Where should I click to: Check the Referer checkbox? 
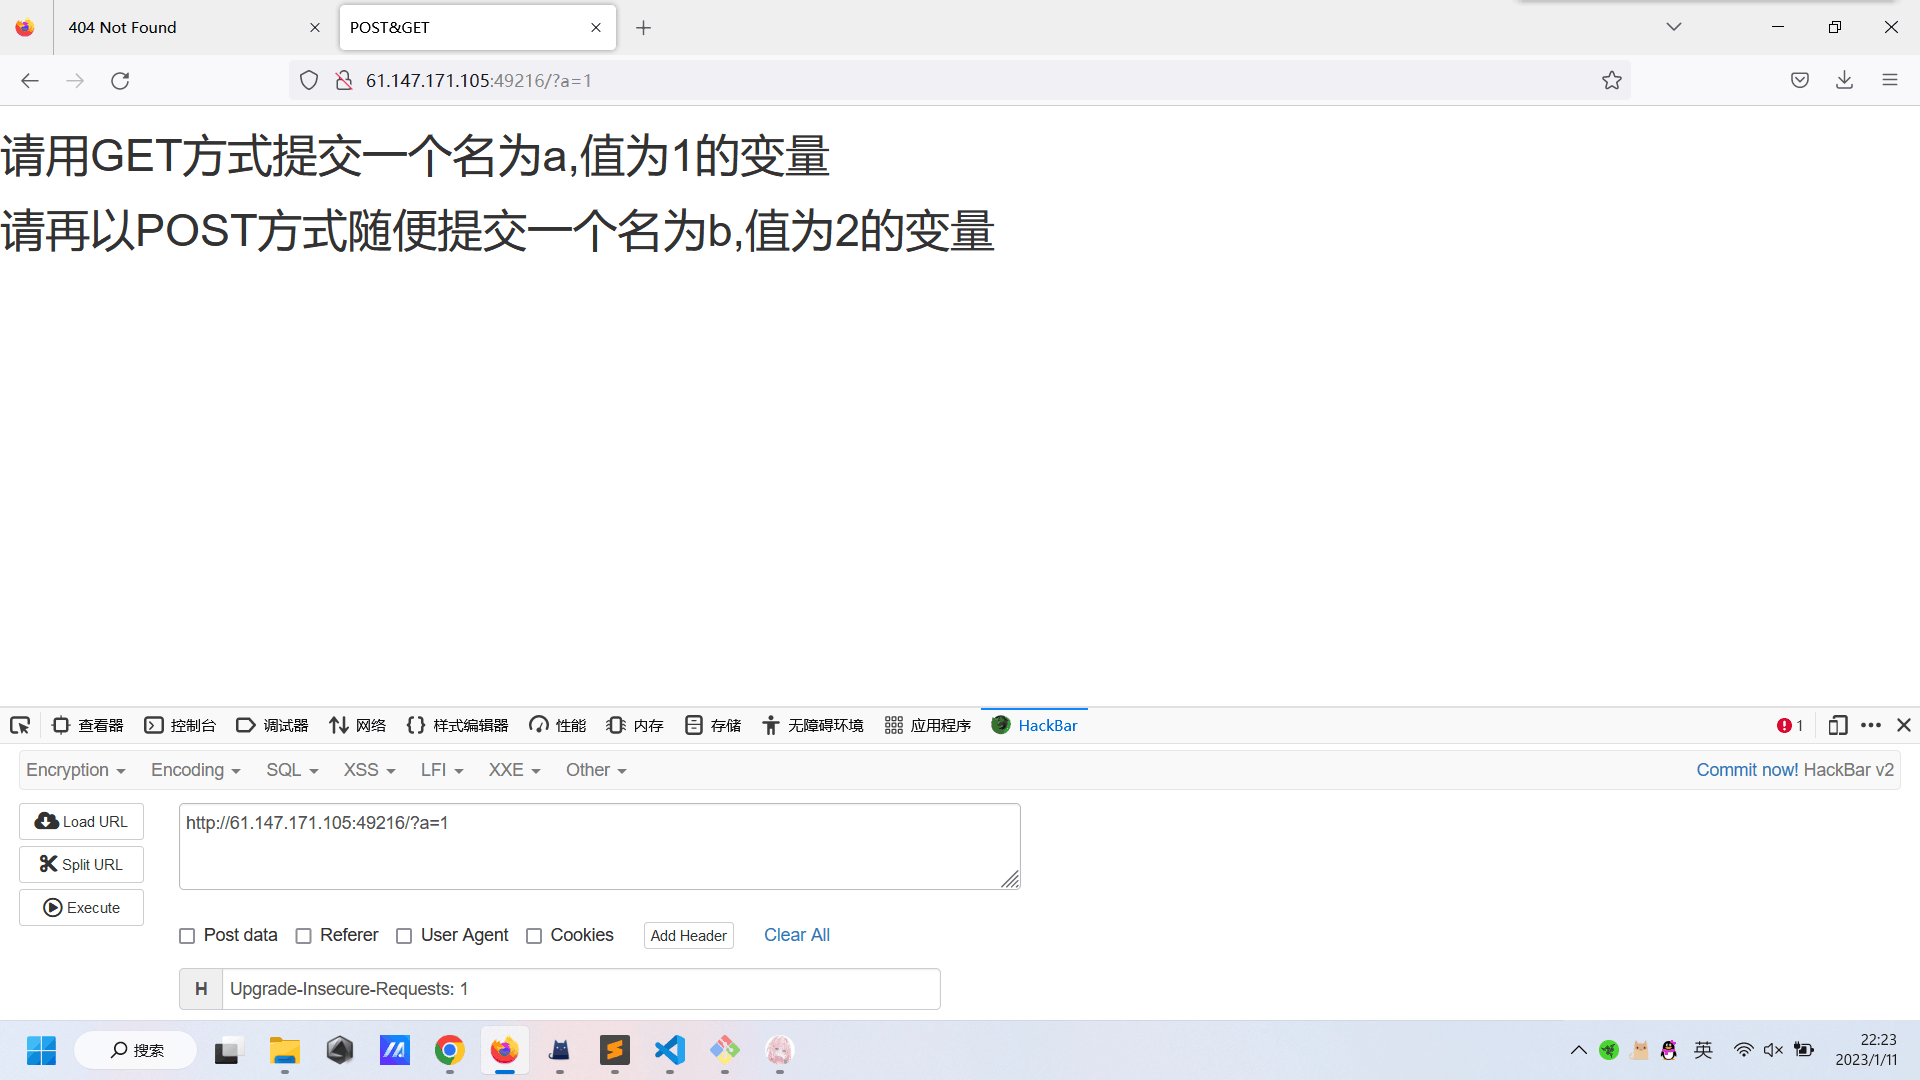pos(303,936)
